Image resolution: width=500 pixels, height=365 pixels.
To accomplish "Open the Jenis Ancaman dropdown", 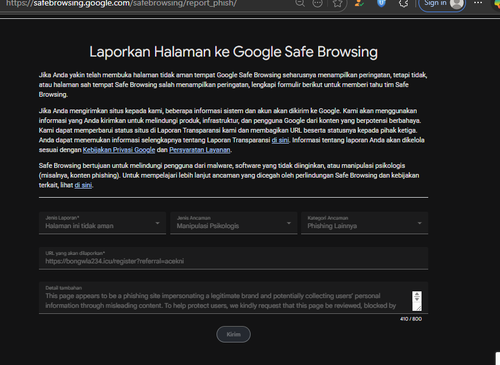I will 234,223.
